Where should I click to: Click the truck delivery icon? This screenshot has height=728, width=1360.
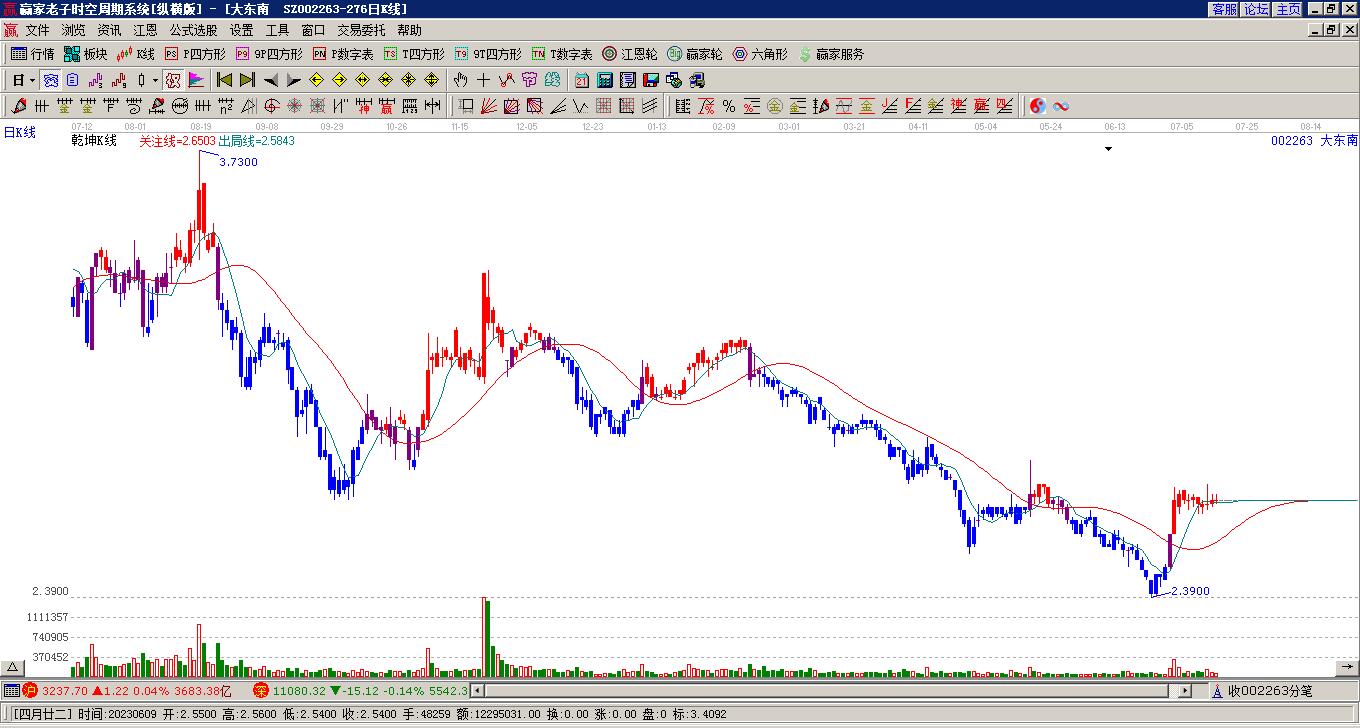pyautogui.click(x=697, y=80)
